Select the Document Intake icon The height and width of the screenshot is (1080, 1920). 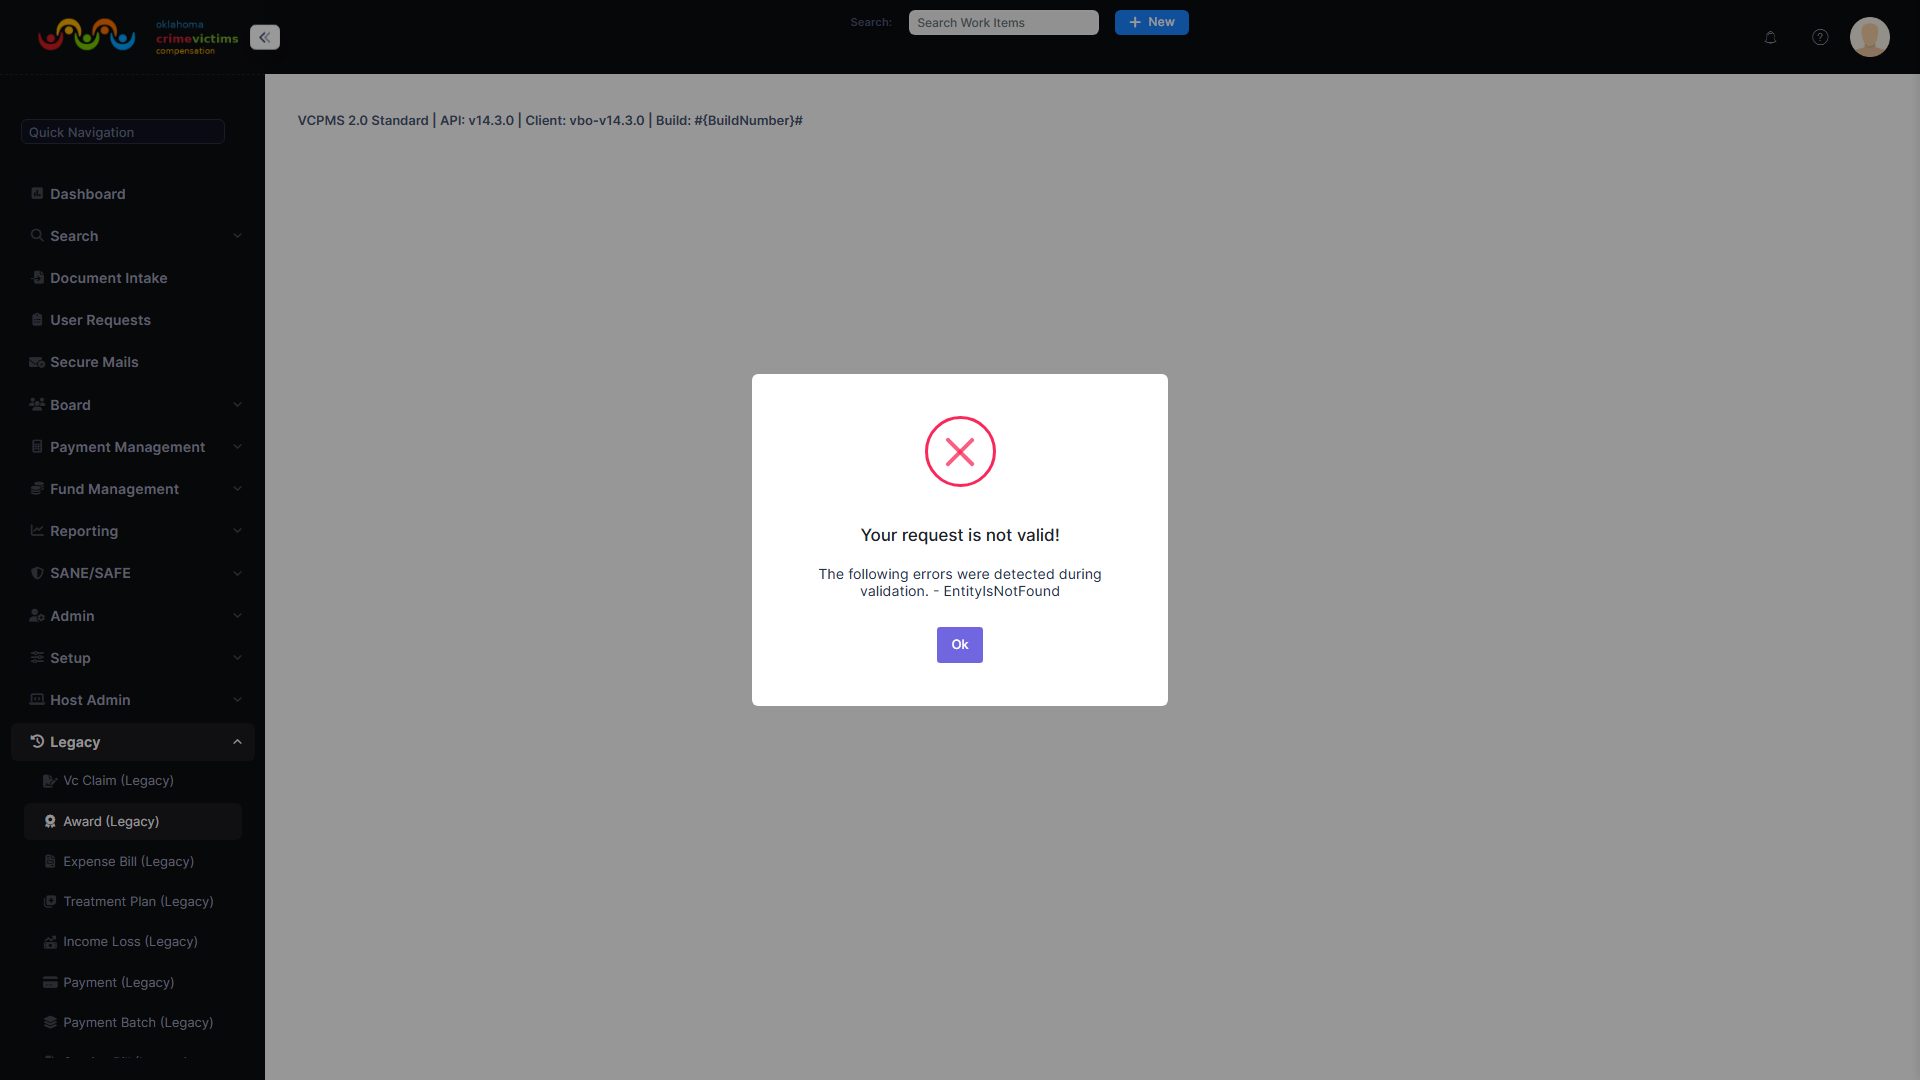[x=37, y=277]
